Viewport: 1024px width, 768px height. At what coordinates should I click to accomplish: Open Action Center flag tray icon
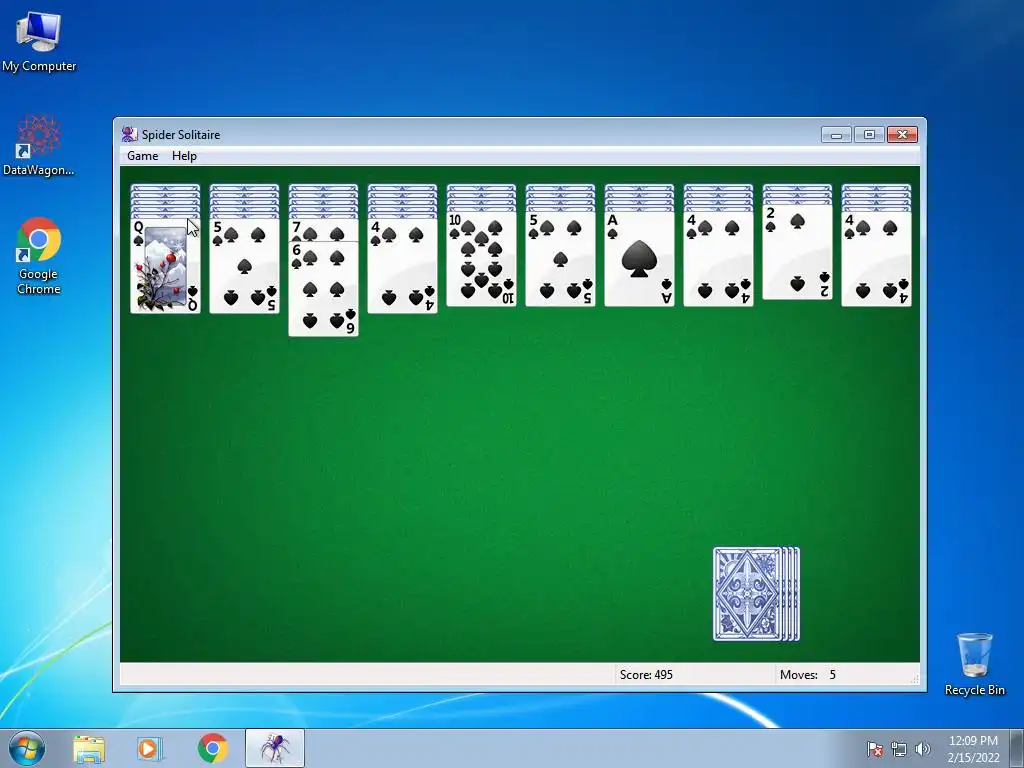875,749
